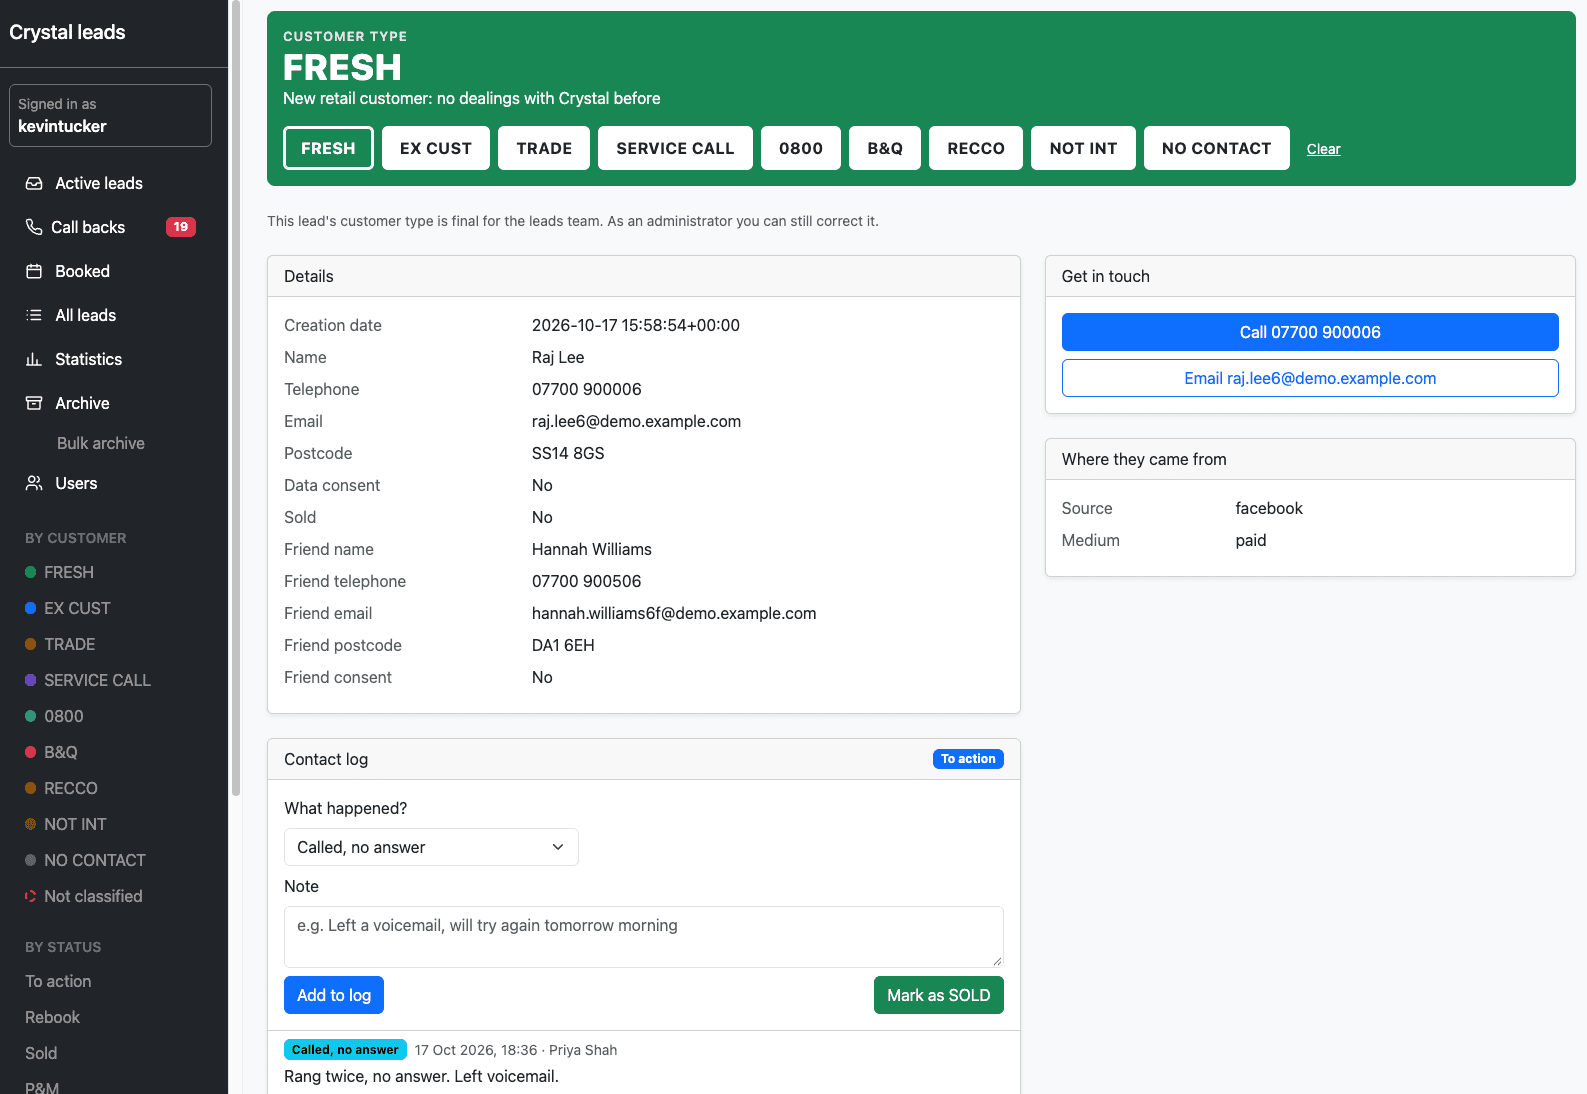Image resolution: width=1587 pixels, height=1094 pixels.
Task: Choose NO CONTACT customer type
Action: click(x=1216, y=148)
